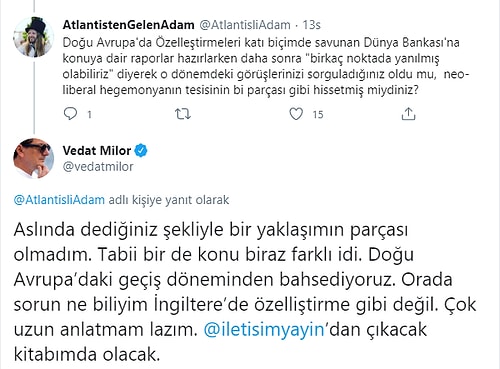The width and height of the screenshot is (500, 369).
Task: Click the original tweet text about Dünya Bankası
Action: (x=266, y=66)
